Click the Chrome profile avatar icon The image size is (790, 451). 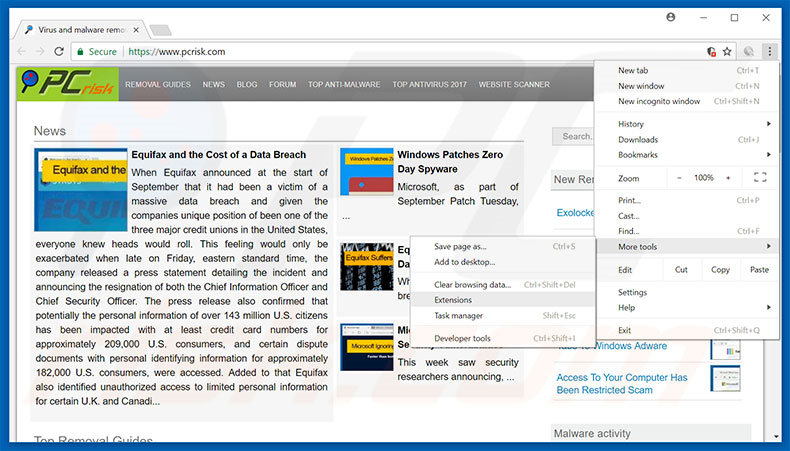tap(671, 17)
